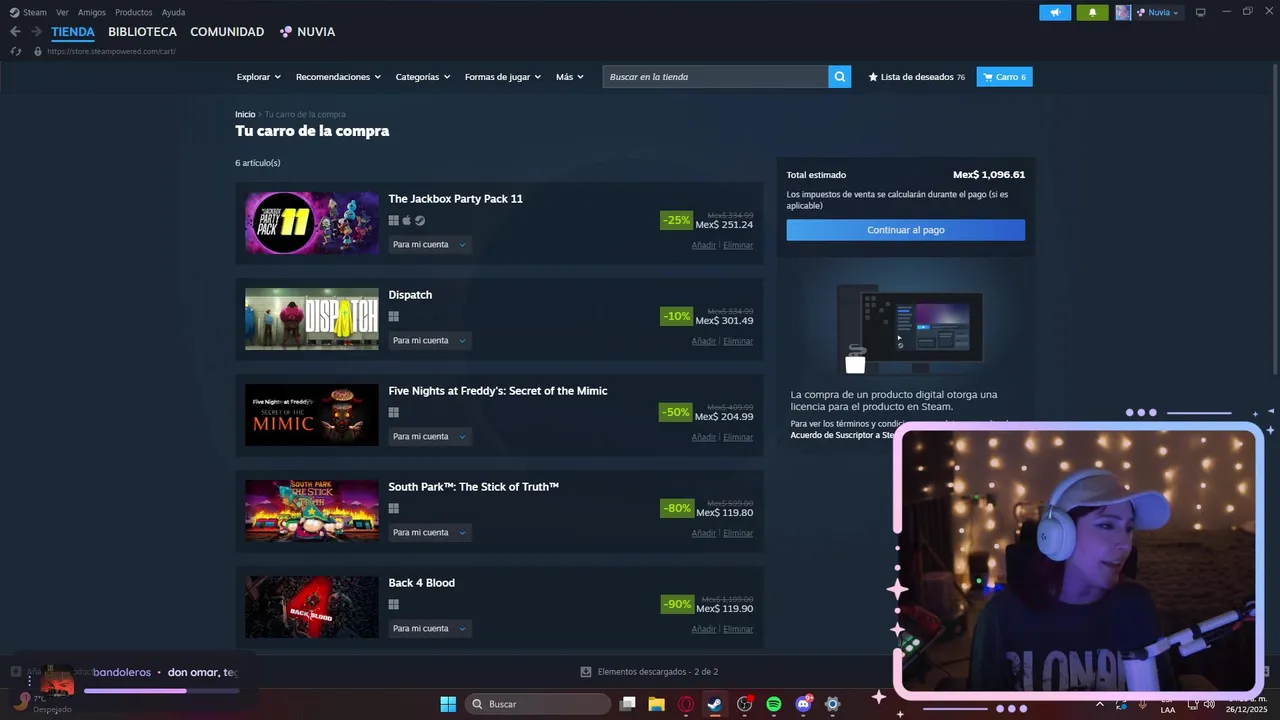Switch to the COMUNIDAD tab

[x=227, y=32]
